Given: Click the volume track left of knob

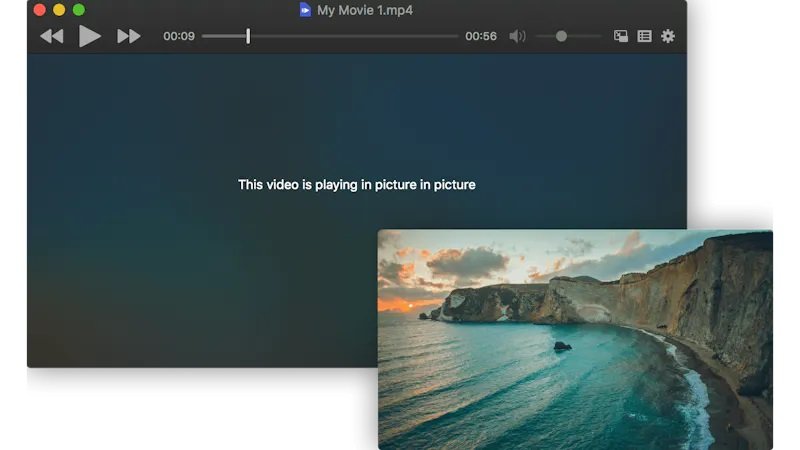Looking at the screenshot, I should point(545,36).
